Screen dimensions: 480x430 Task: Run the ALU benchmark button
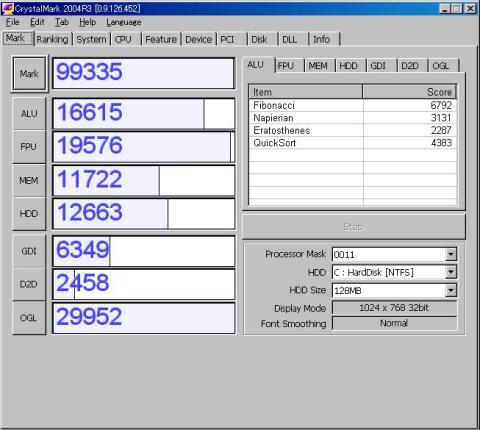pyautogui.click(x=29, y=114)
